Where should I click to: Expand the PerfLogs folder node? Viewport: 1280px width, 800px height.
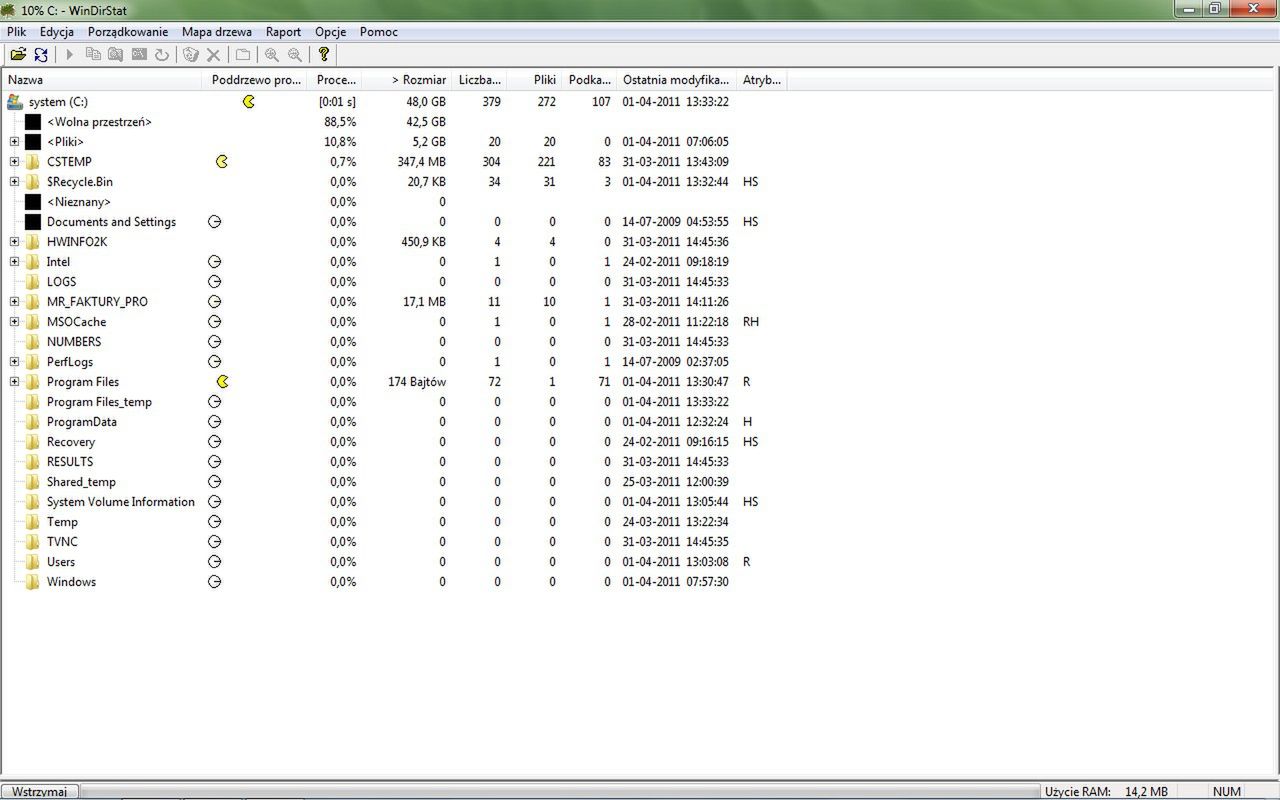[x=15, y=361]
